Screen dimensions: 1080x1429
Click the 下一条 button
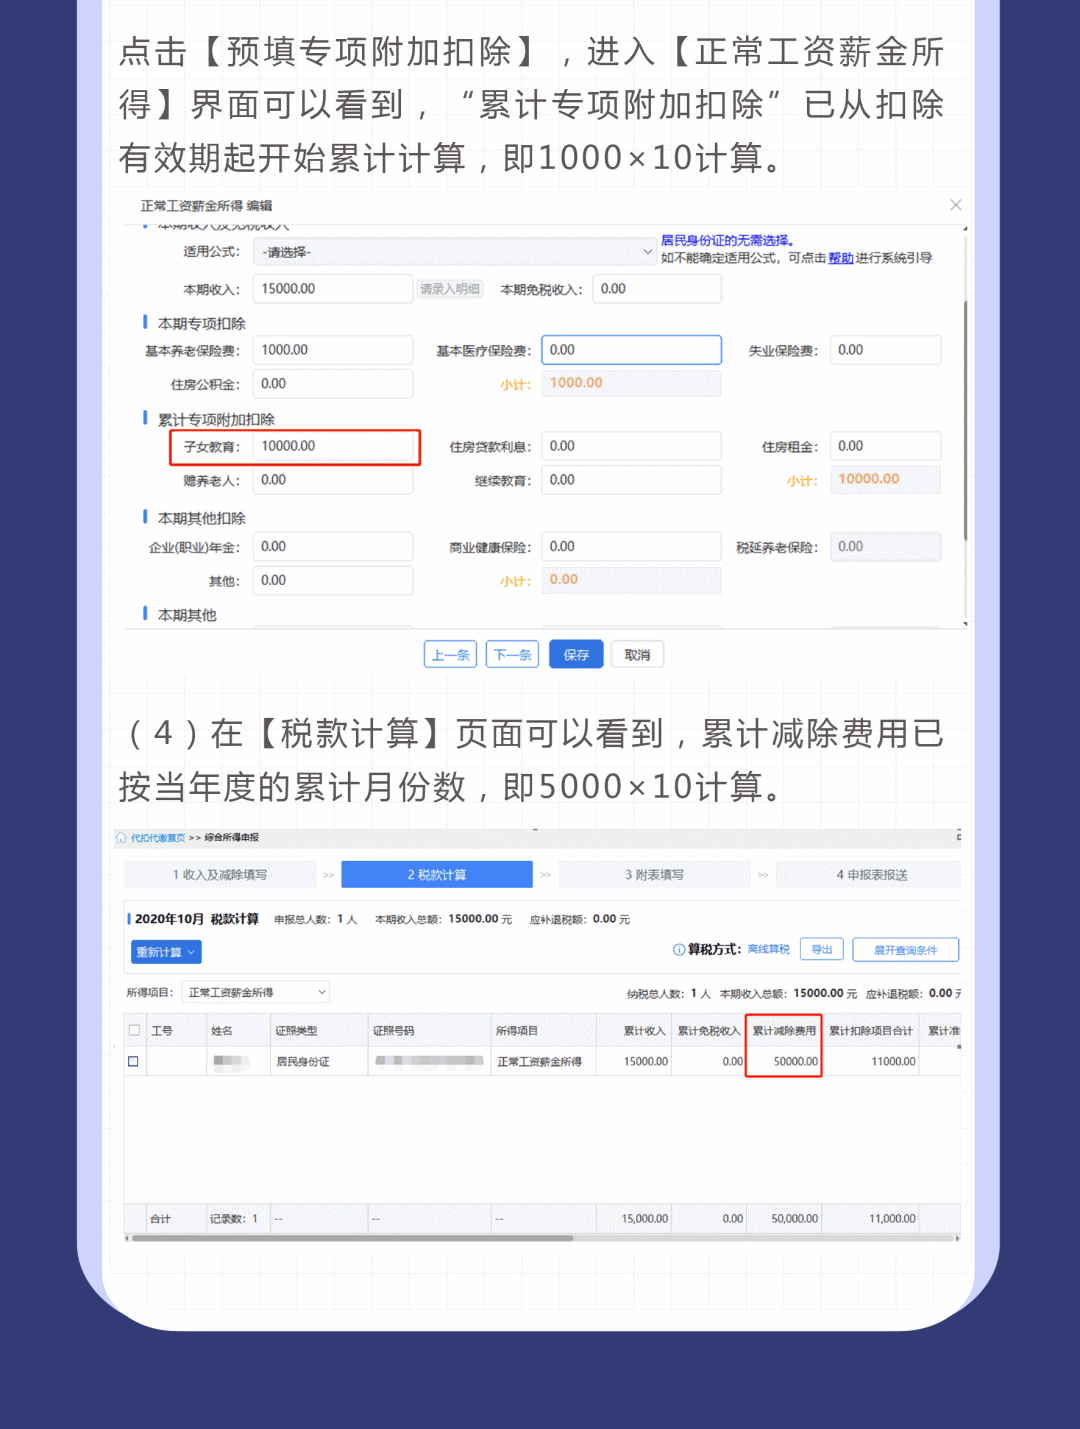[x=512, y=655]
